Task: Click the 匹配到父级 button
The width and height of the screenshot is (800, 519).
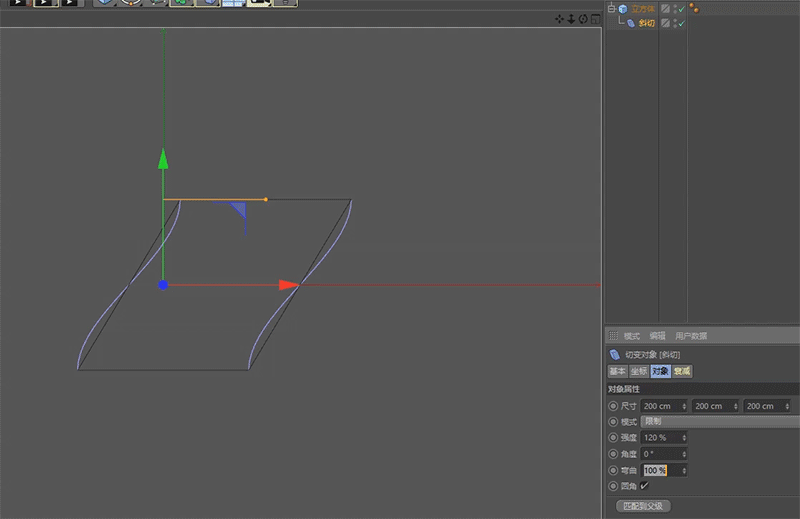Action: (642, 506)
